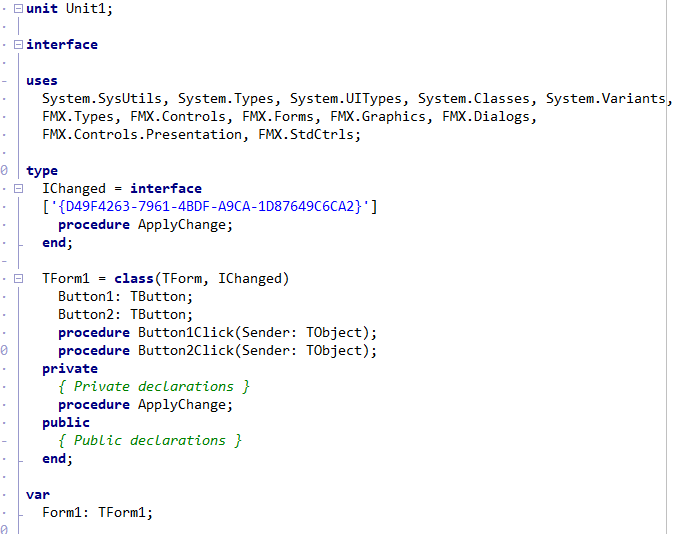Image resolution: width=683 pixels, height=534 pixels.
Task: Click 'FMX.StdCtrls' unit name
Action: [x=306, y=135]
